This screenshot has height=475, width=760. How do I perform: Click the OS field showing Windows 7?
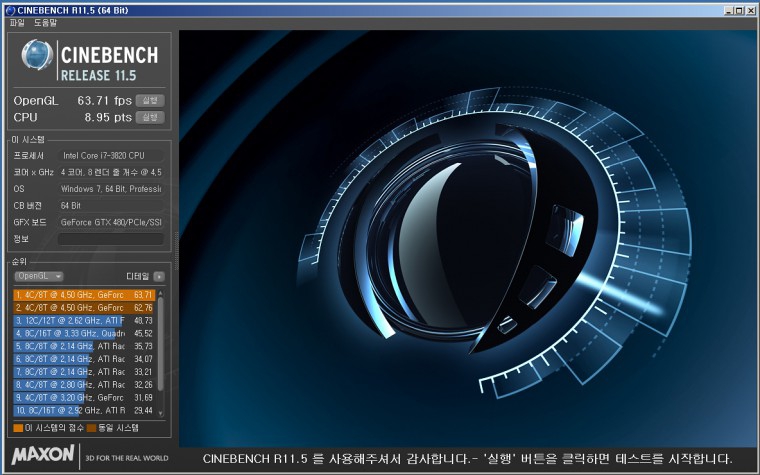[111, 189]
